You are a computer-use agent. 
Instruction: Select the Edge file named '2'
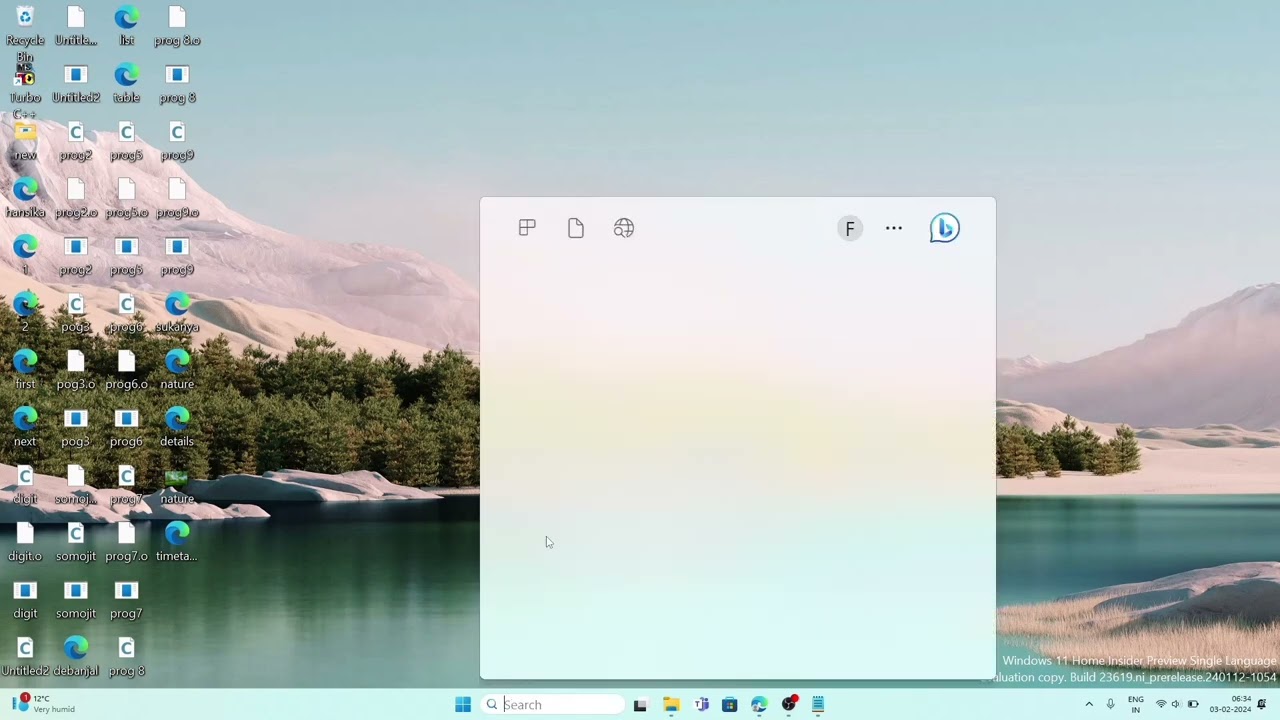[x=25, y=313]
